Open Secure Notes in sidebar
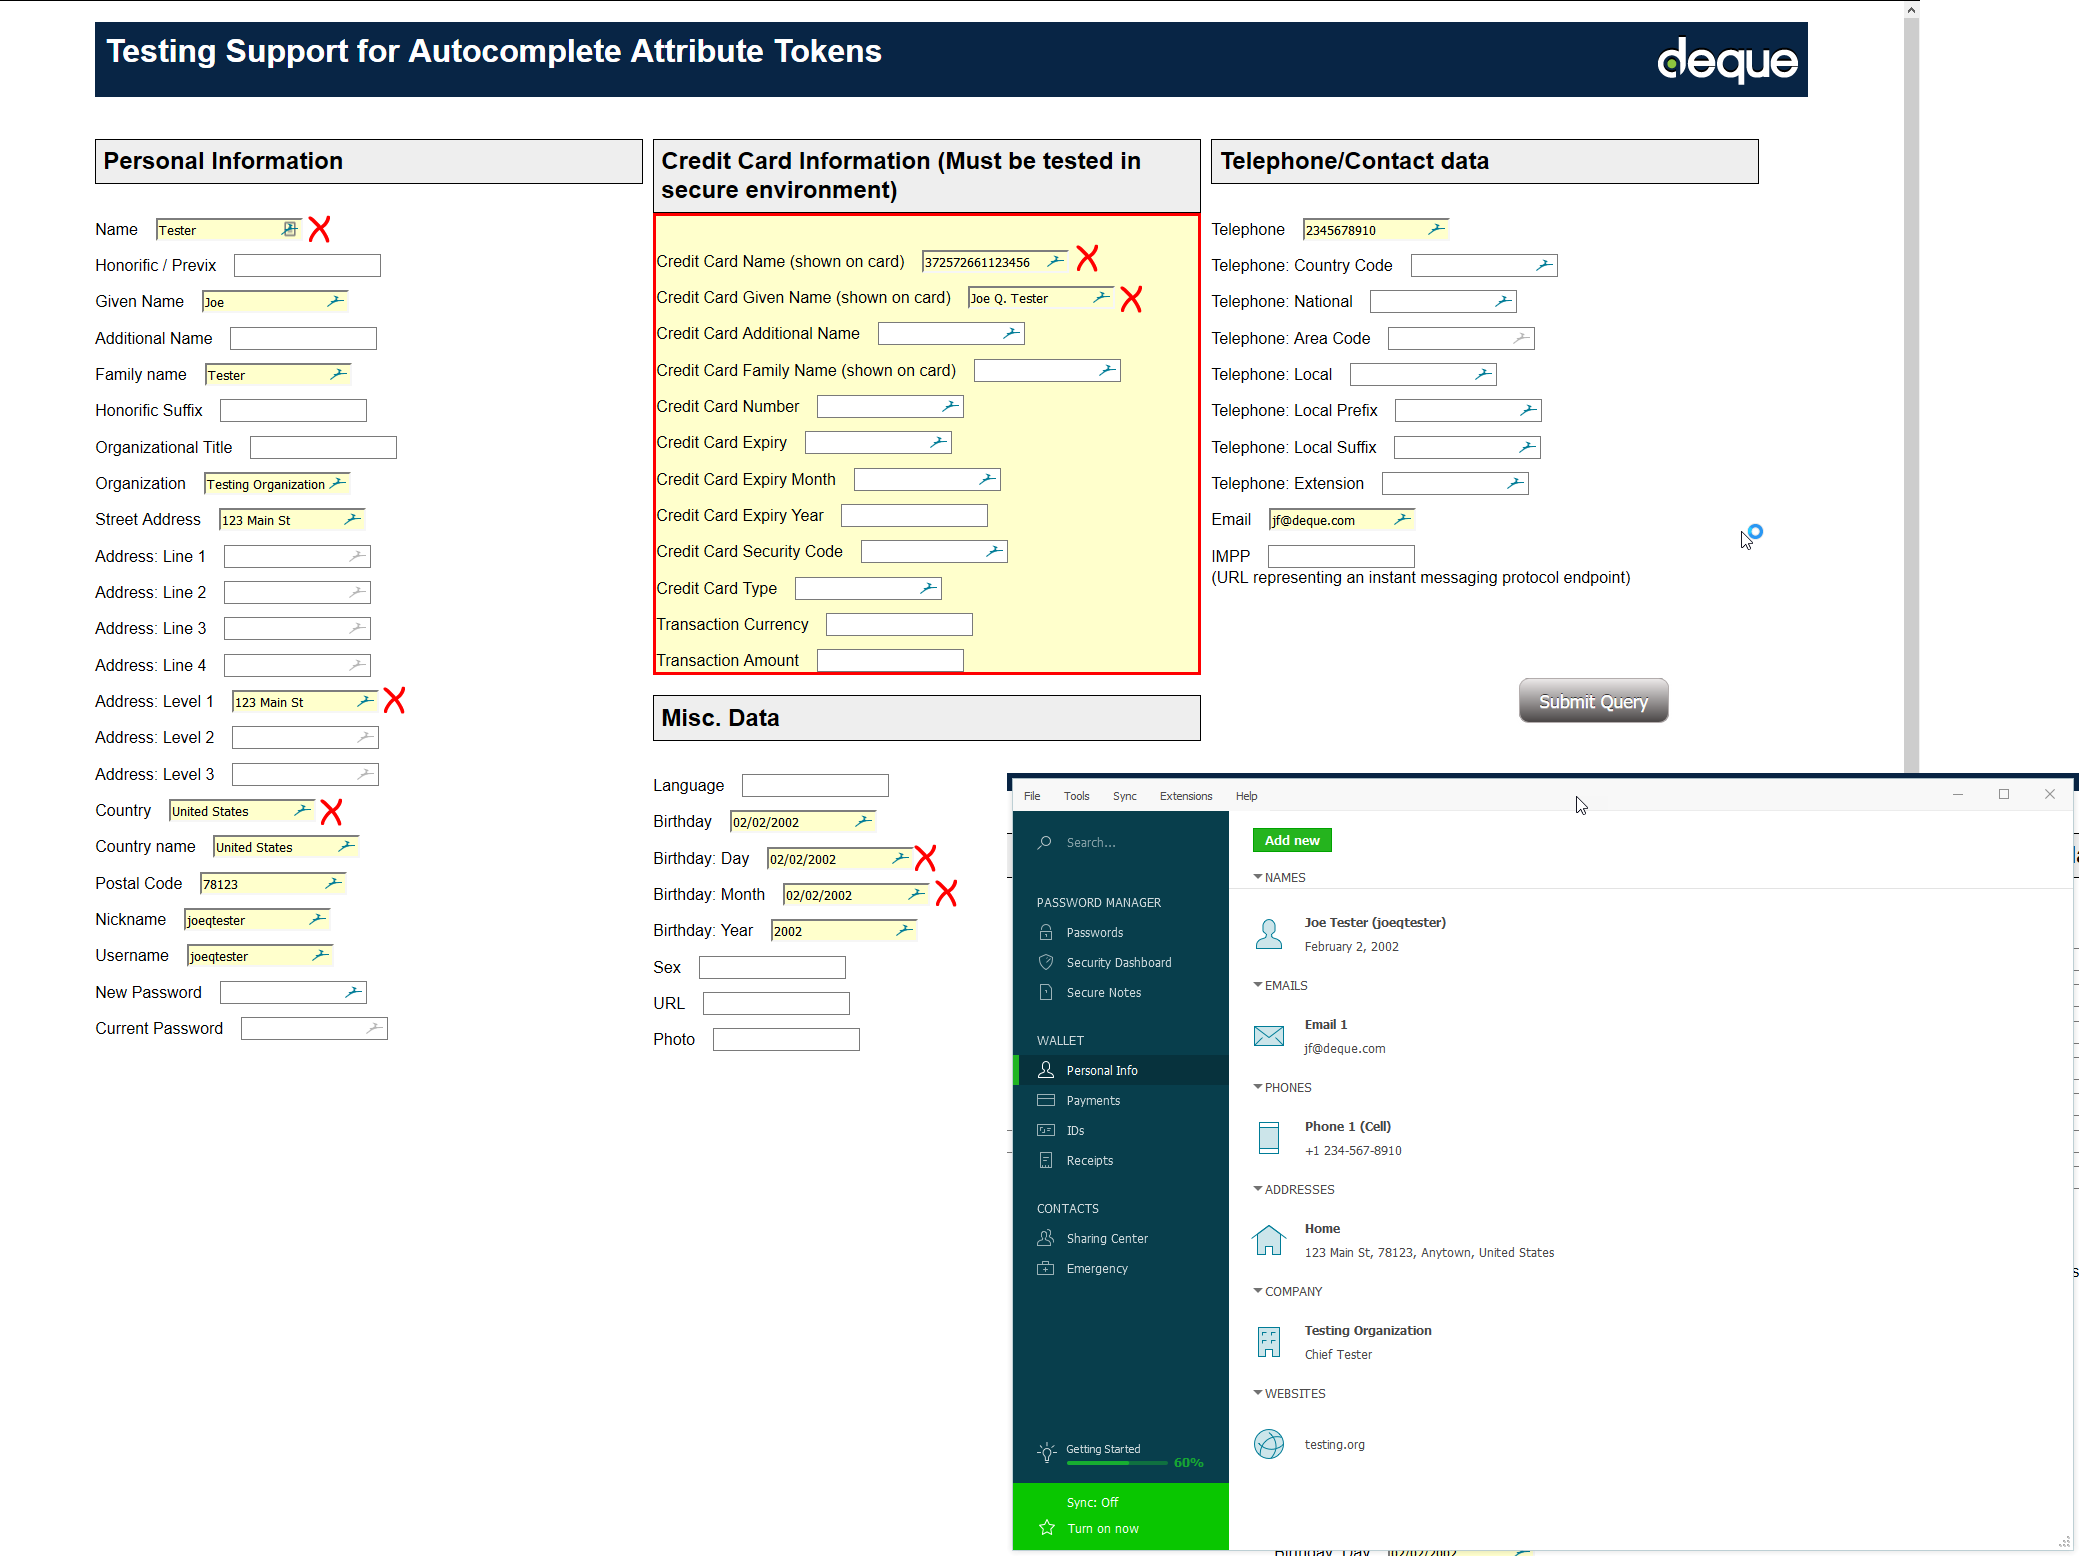 pyautogui.click(x=1103, y=992)
